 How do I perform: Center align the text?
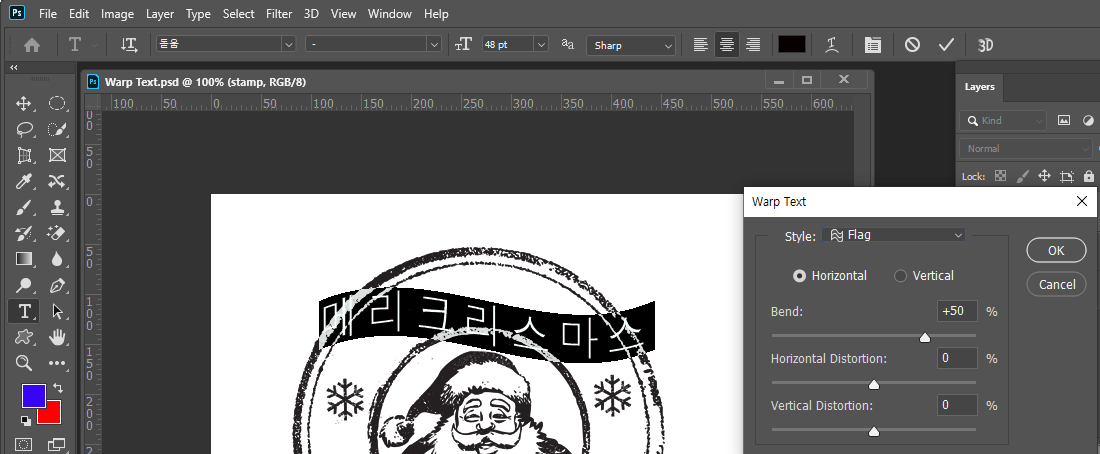(x=727, y=45)
